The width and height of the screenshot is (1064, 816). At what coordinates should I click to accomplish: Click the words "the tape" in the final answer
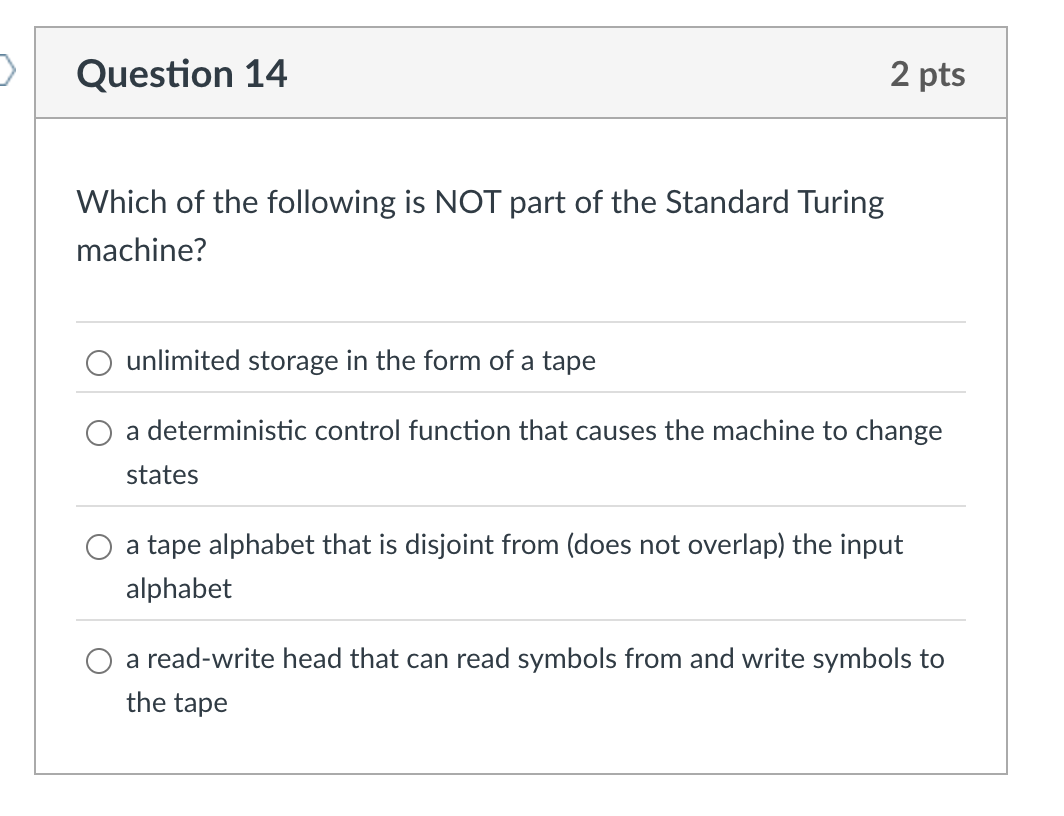pyautogui.click(x=176, y=703)
